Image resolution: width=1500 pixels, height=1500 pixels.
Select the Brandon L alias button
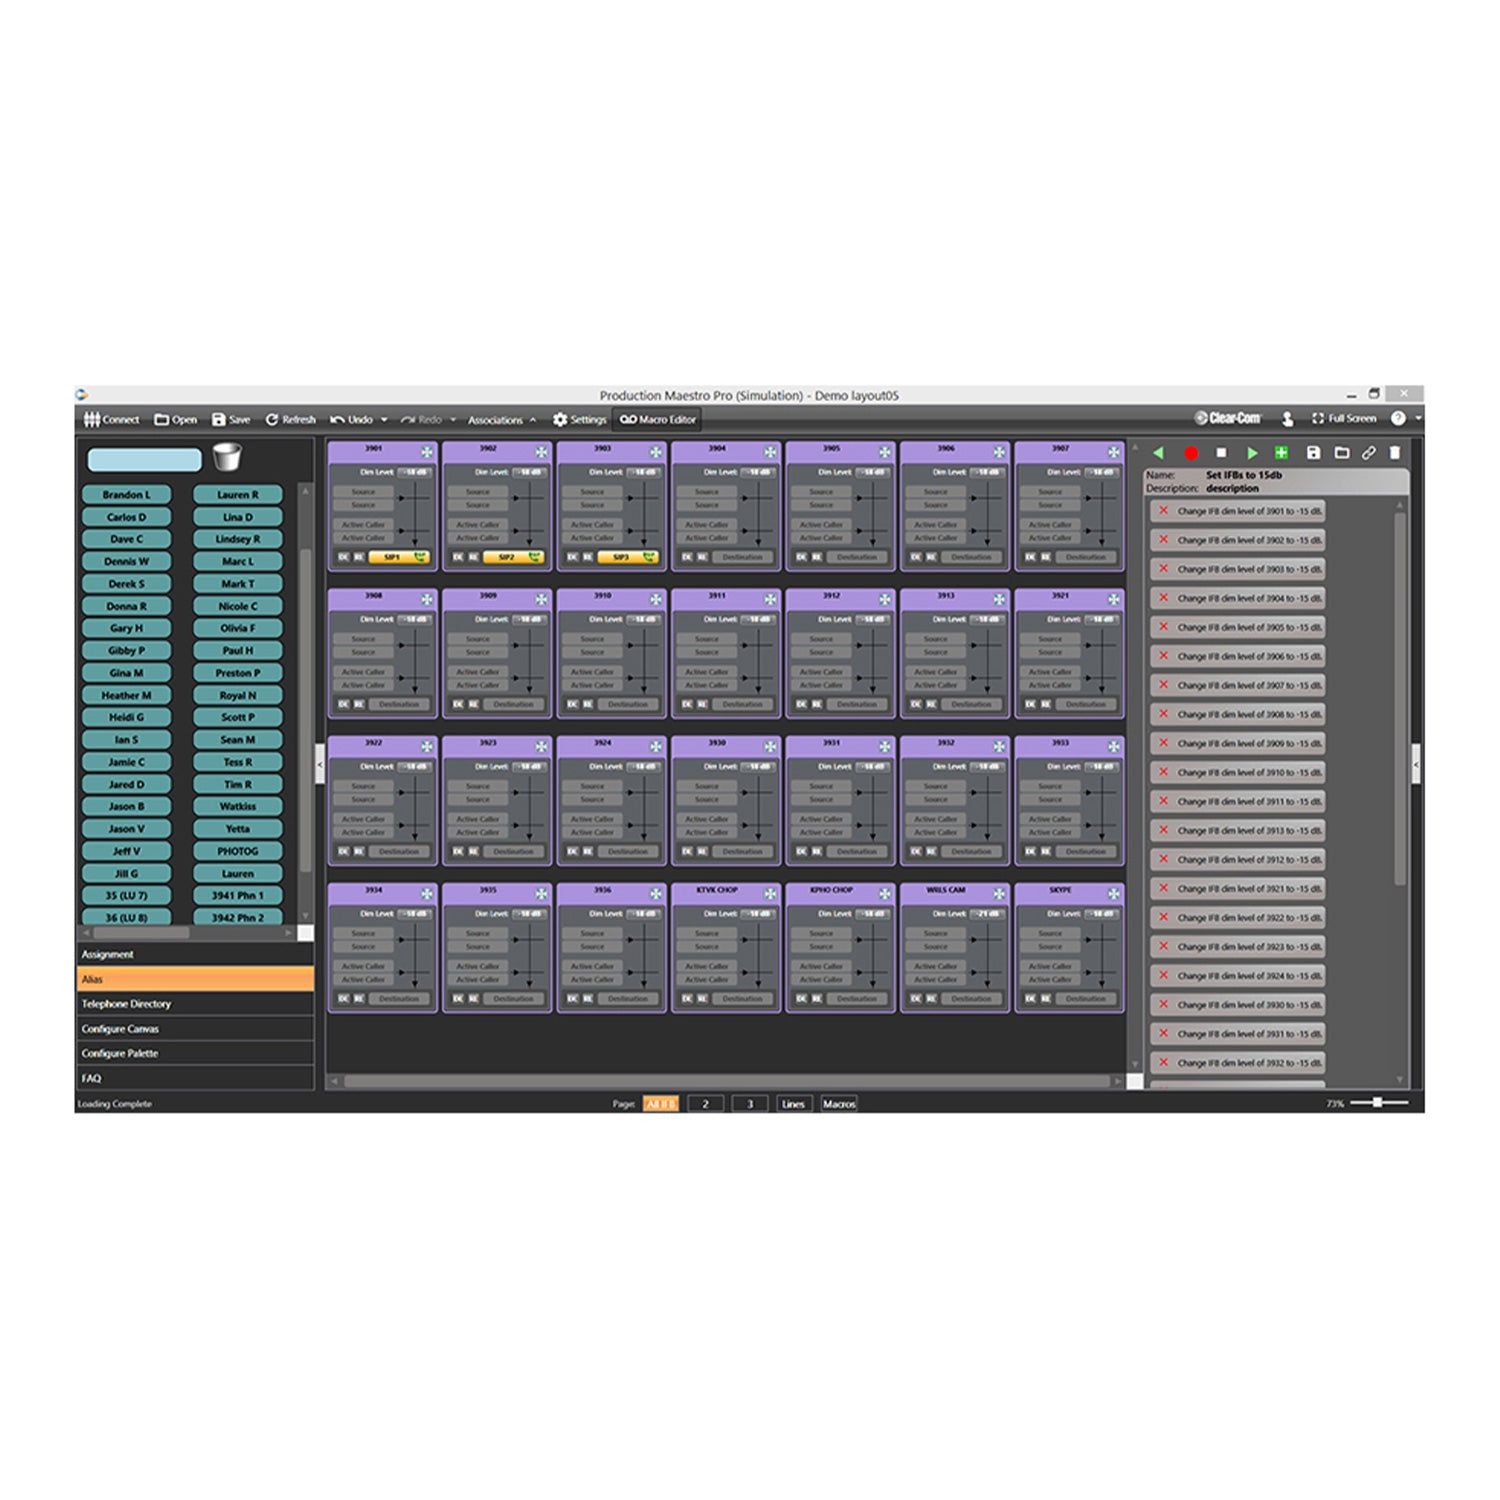pos(126,495)
